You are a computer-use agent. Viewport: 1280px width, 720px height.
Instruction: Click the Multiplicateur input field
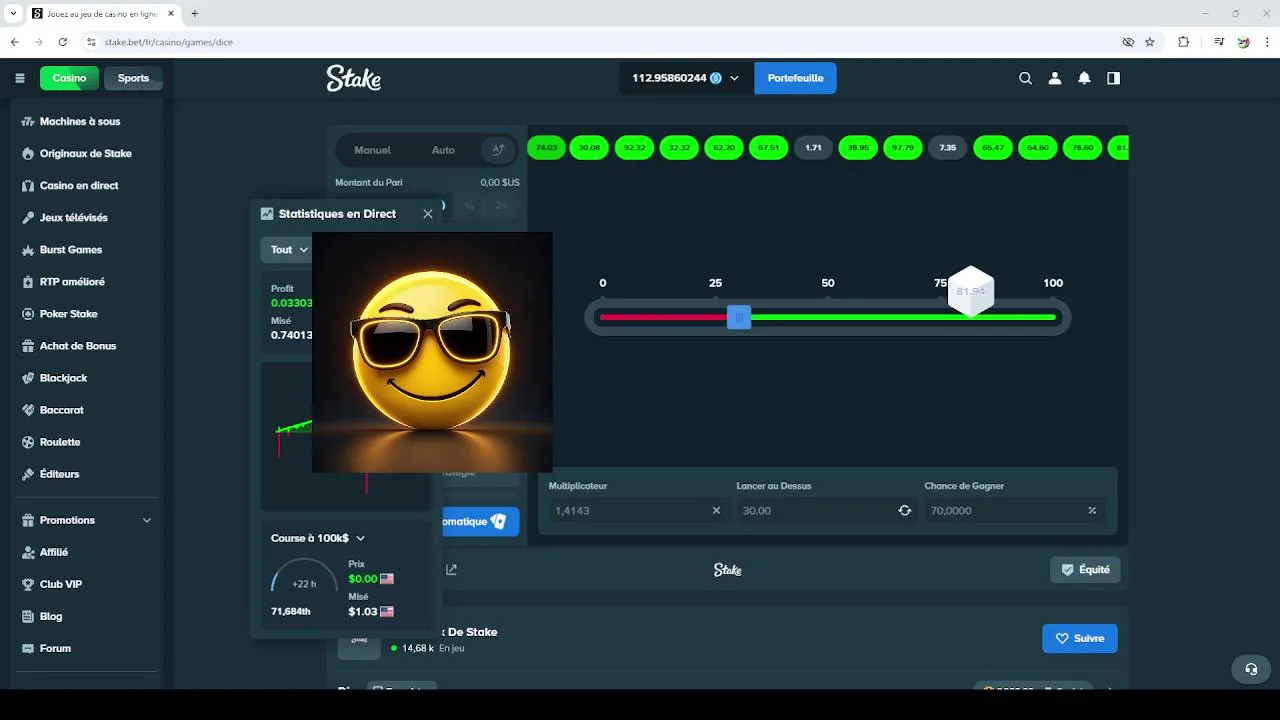tap(637, 510)
